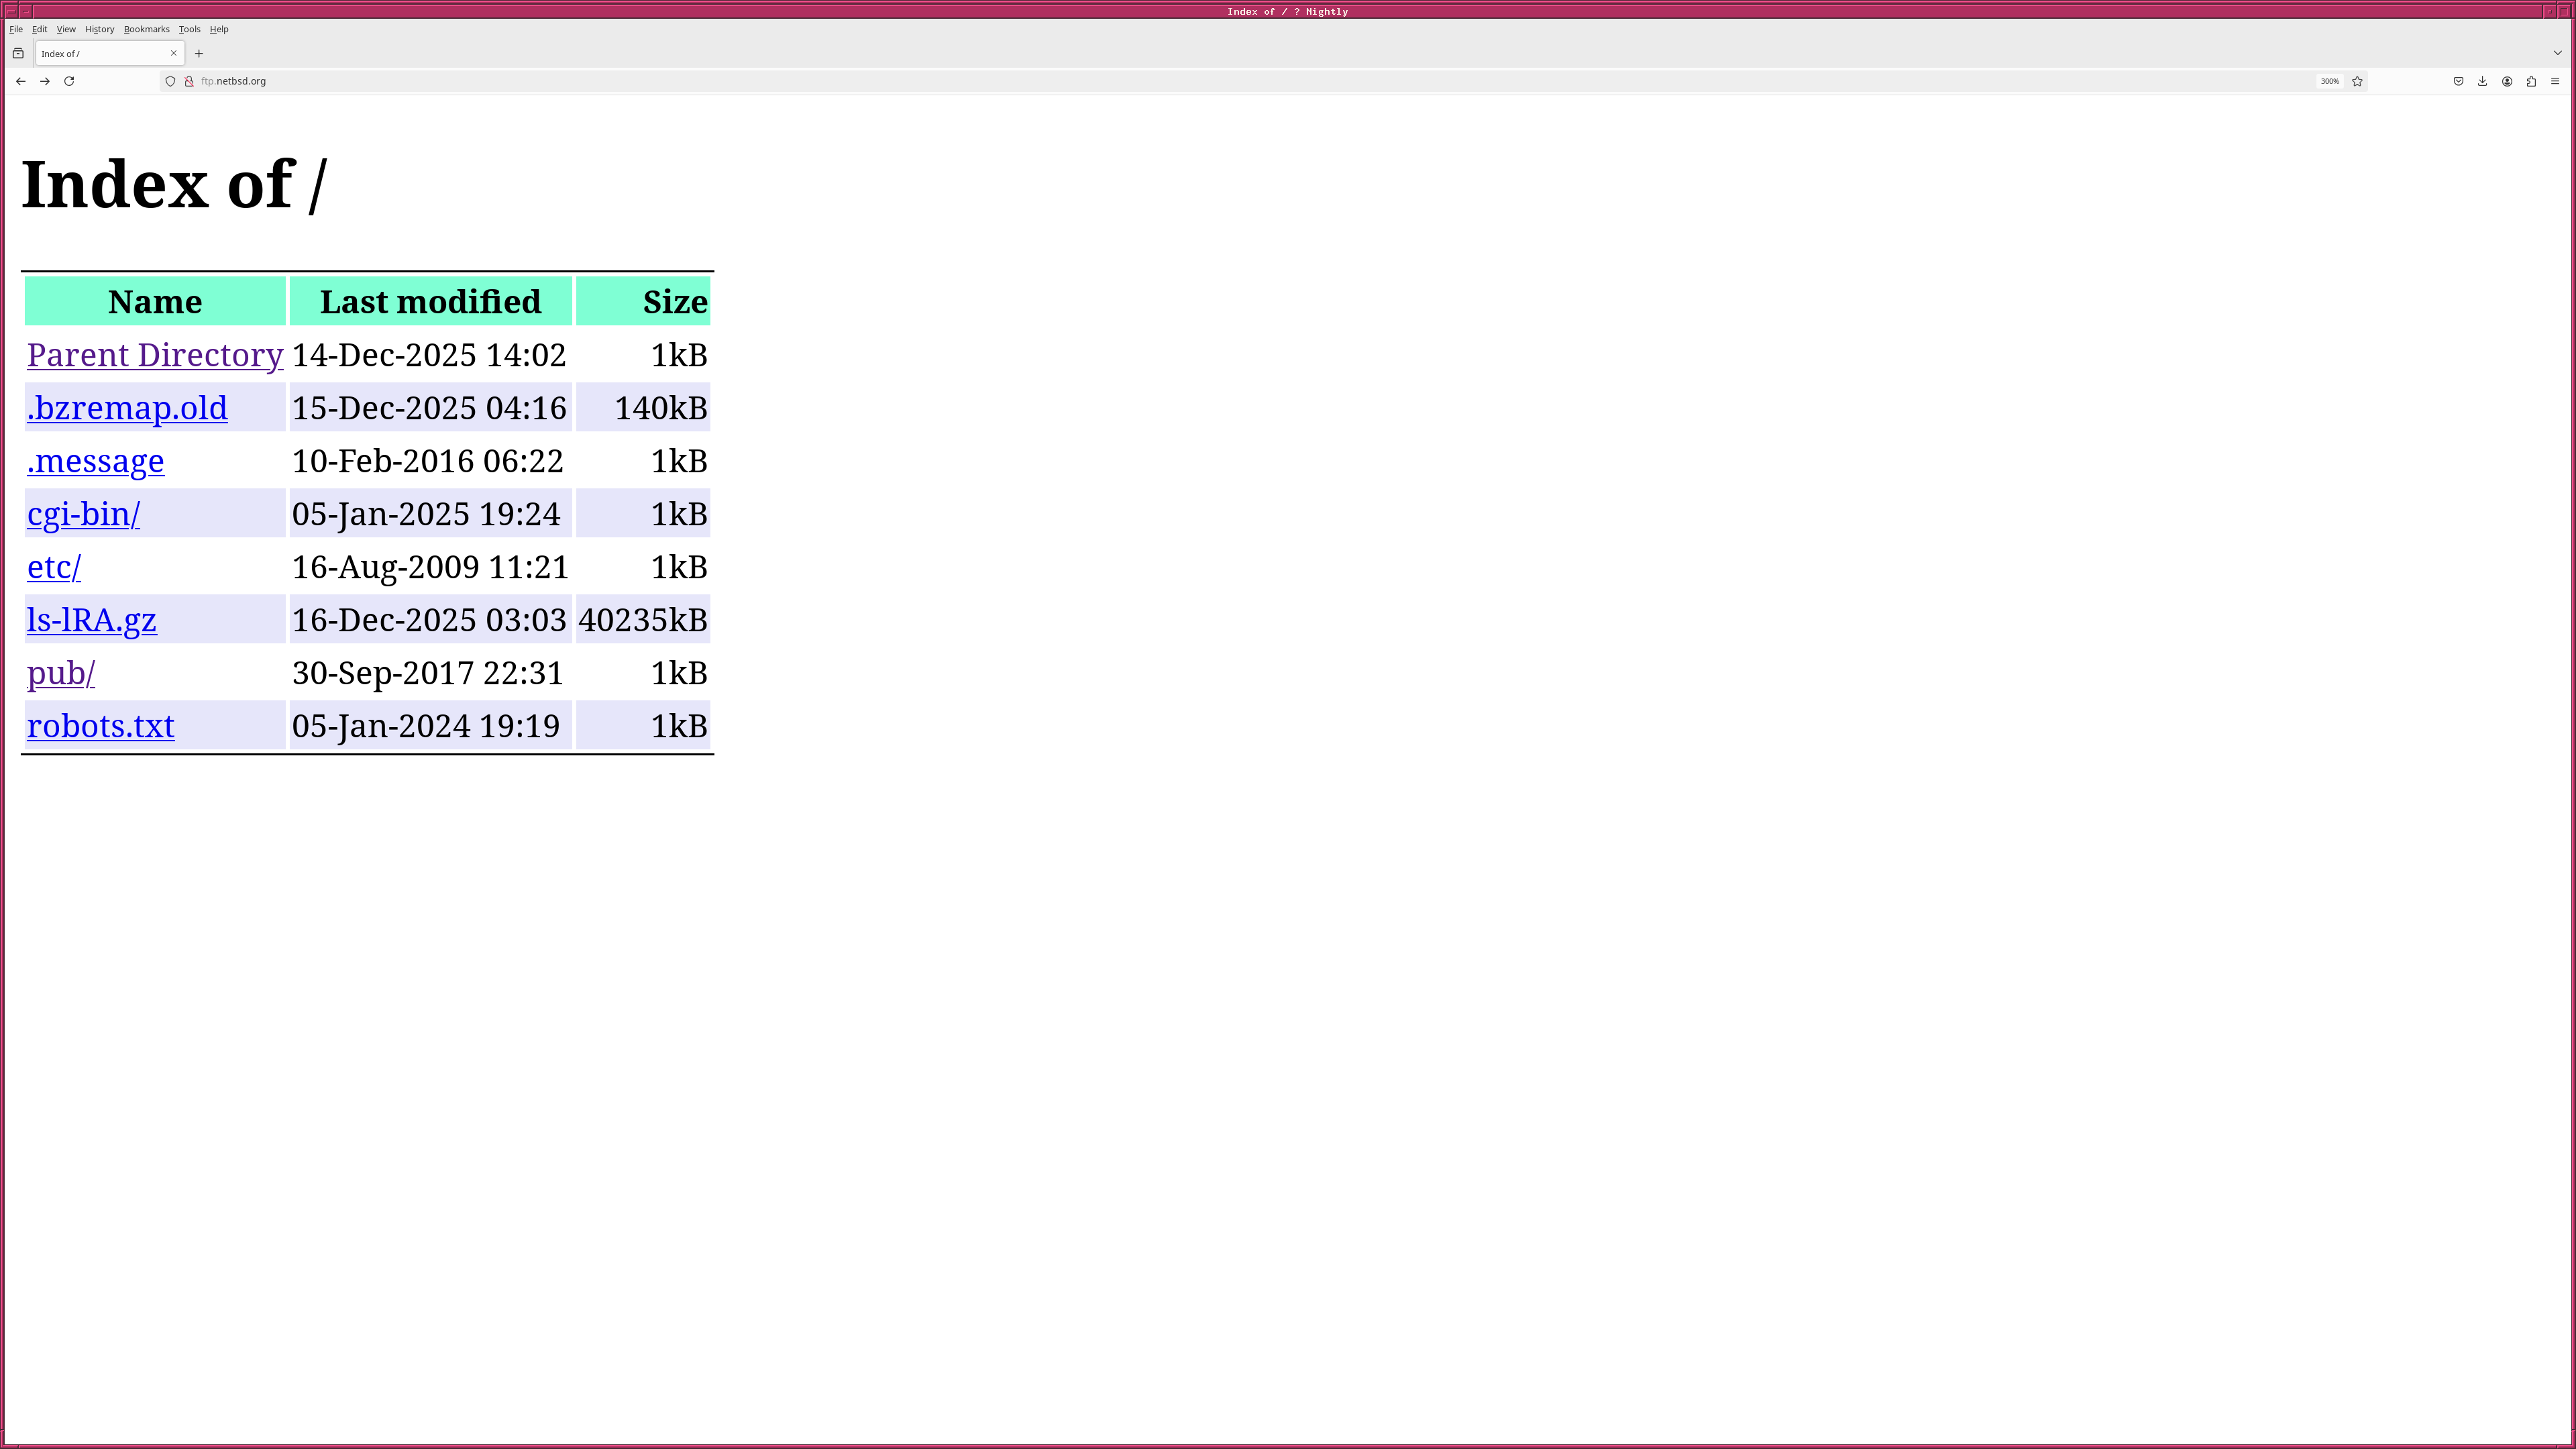
Task: Close the 'Index of /' tab
Action: click(x=173, y=53)
